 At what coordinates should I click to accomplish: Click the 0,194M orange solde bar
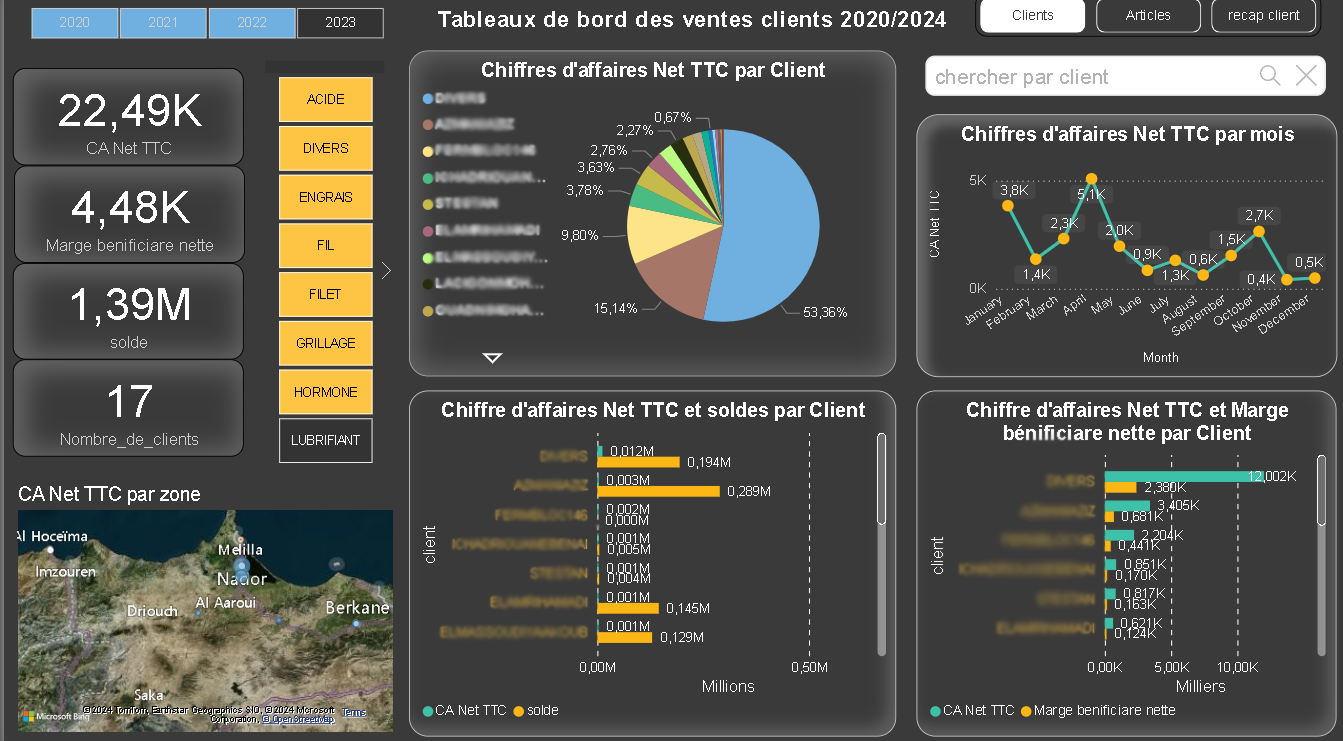639,462
